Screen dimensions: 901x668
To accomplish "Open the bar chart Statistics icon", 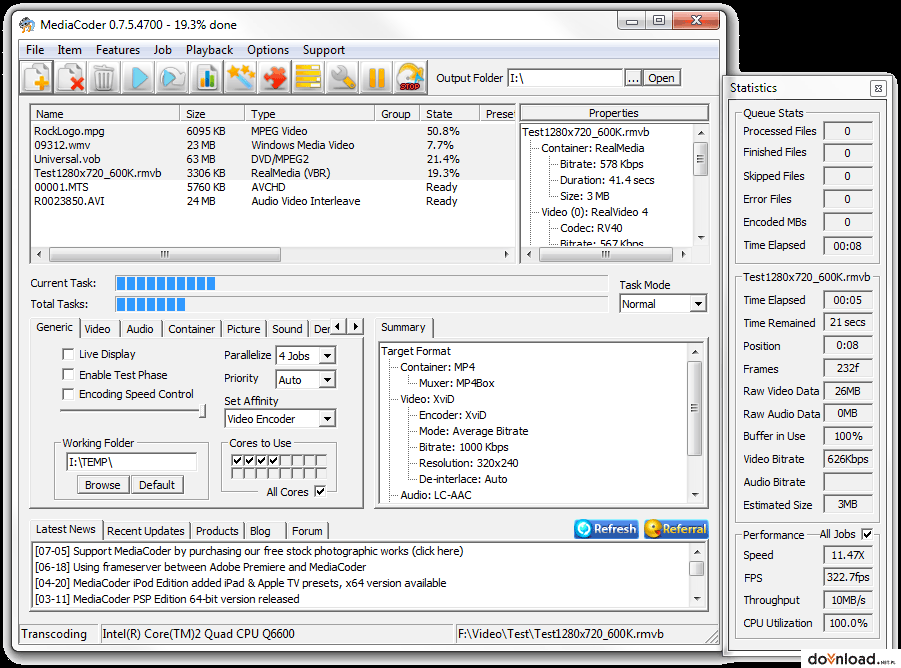I will (x=206, y=77).
